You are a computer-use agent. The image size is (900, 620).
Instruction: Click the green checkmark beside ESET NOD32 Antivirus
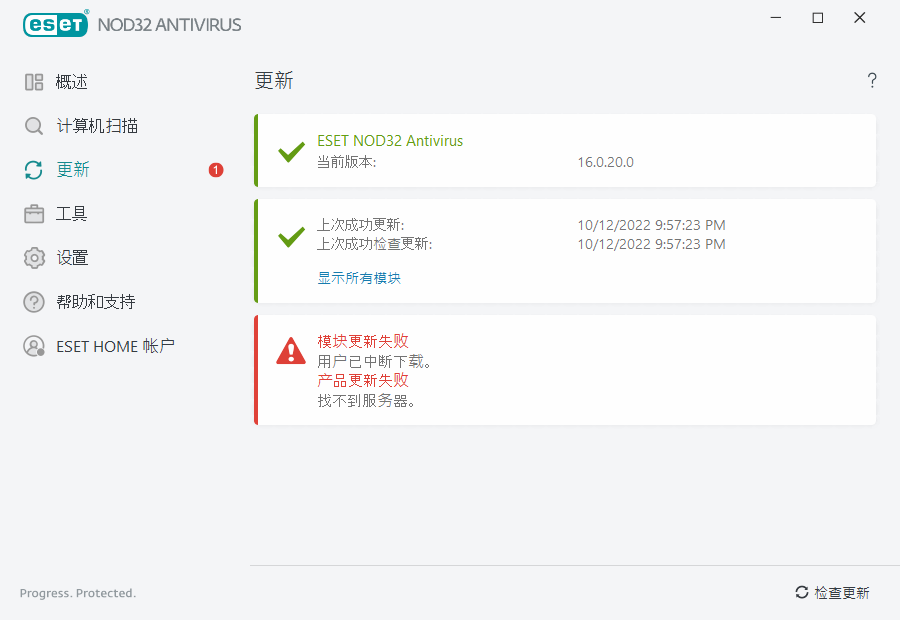pyautogui.click(x=291, y=152)
